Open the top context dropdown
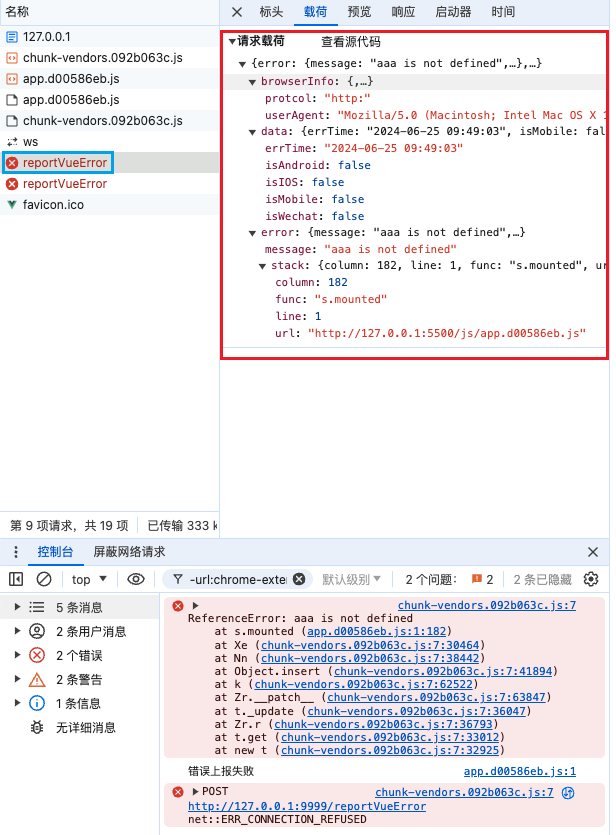Viewport: 616px width, 835px height. tap(89, 579)
